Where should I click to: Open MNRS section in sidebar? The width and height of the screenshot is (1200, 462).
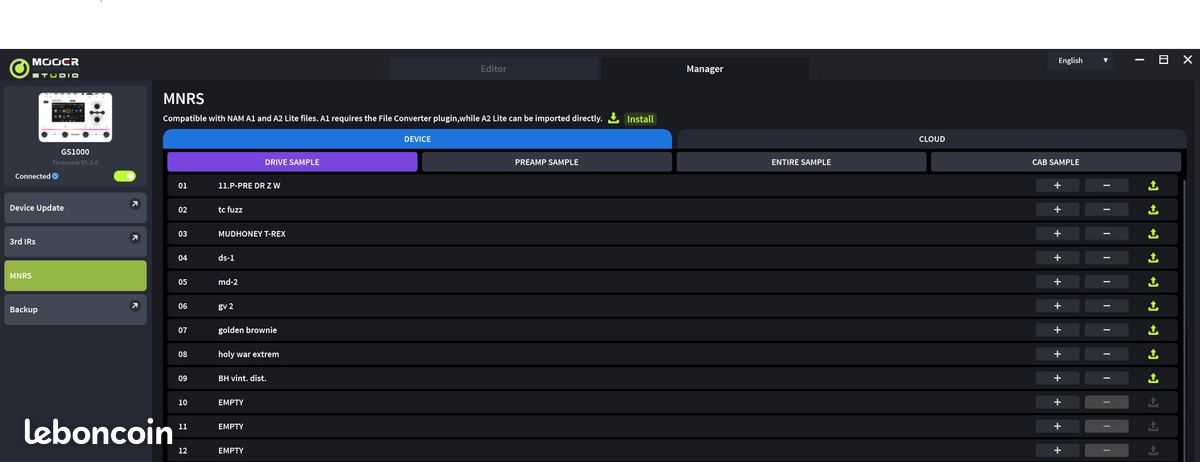(x=75, y=275)
